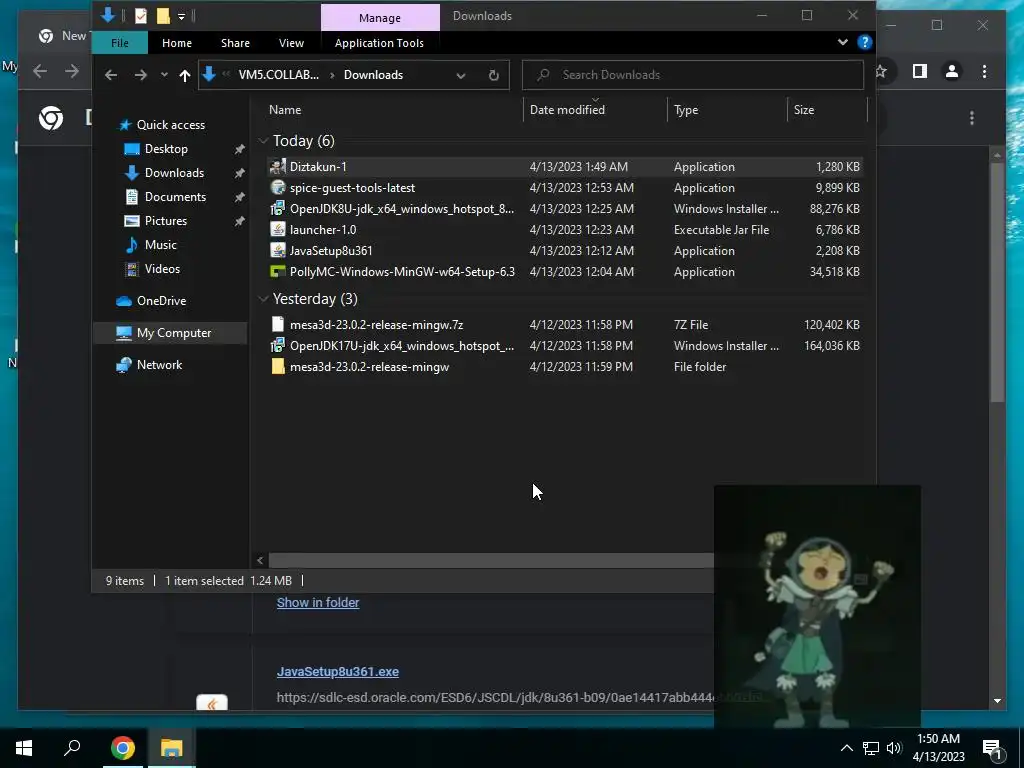Click the New folder quick access icon
1024x768 pixels.
point(163,16)
